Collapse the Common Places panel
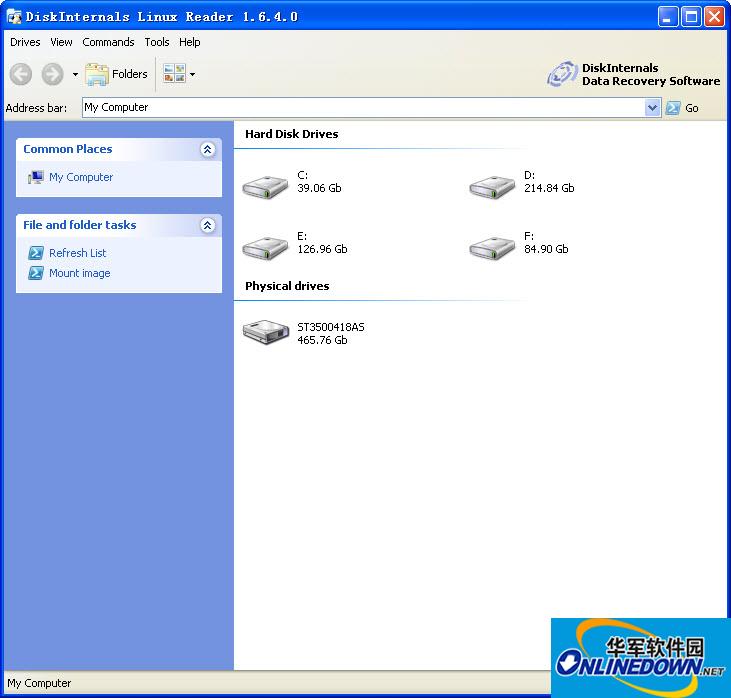Screen dimensions: 731x698 click(207, 149)
